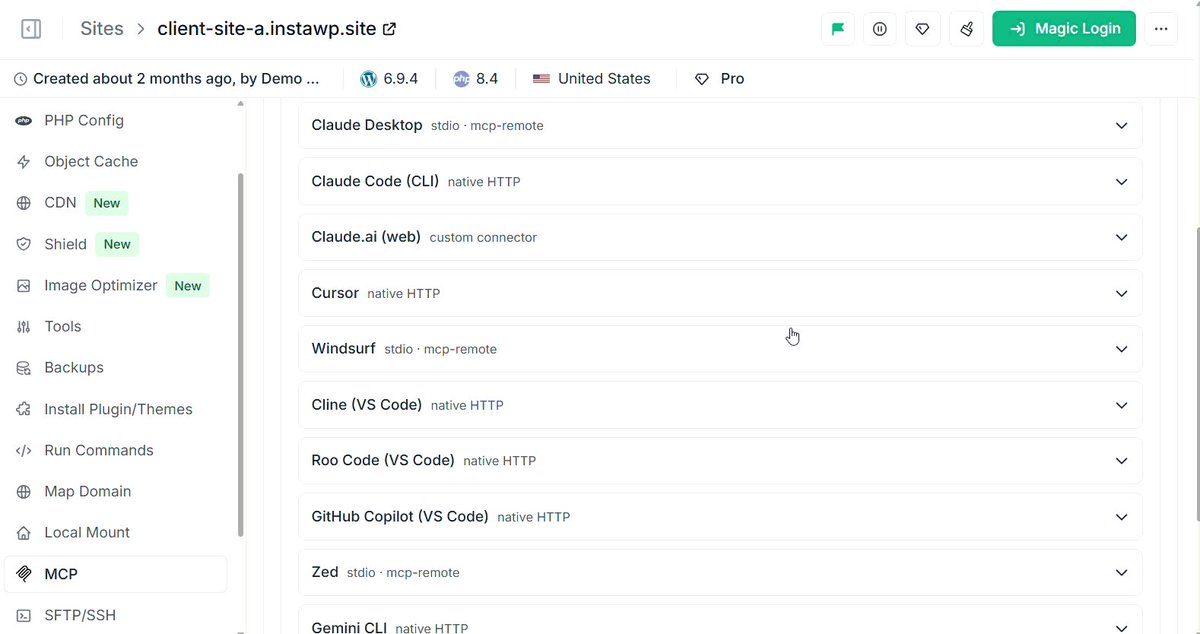Open PHP Config in sidebar
The image size is (1200, 634).
84,120
